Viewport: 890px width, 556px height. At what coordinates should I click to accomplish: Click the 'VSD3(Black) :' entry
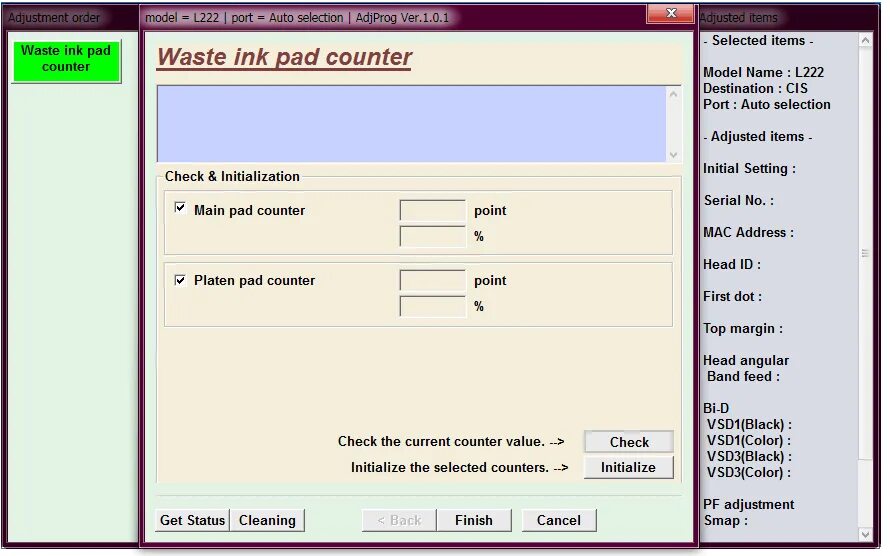(x=749, y=457)
